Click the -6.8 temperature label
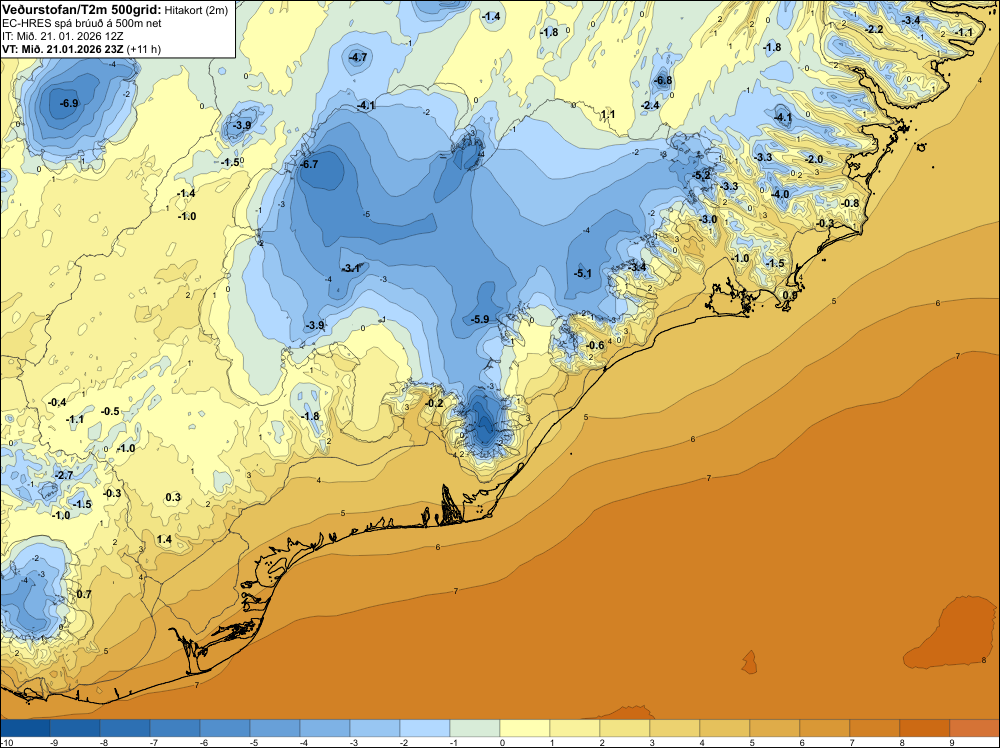Screen dimensions: 1000x748 pos(663,80)
